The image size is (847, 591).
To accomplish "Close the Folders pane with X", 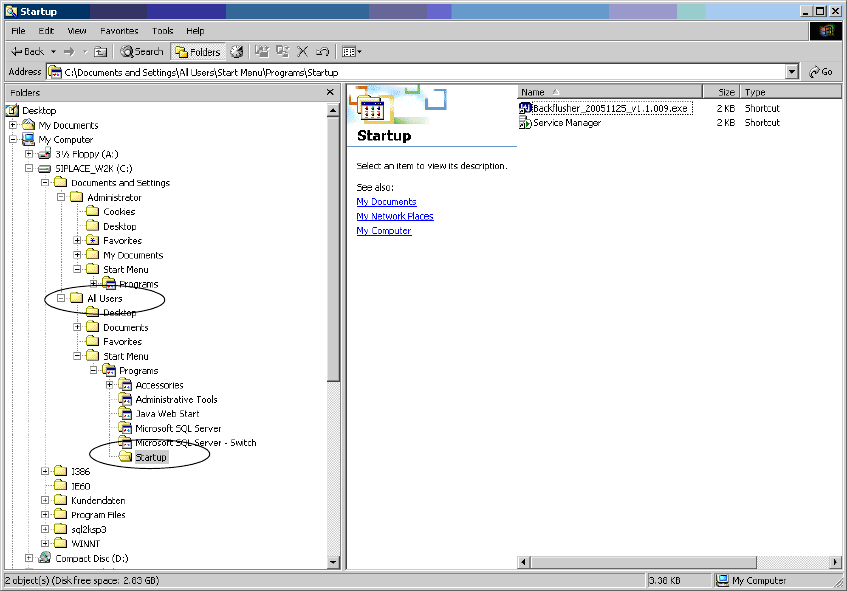I will click(x=330, y=92).
